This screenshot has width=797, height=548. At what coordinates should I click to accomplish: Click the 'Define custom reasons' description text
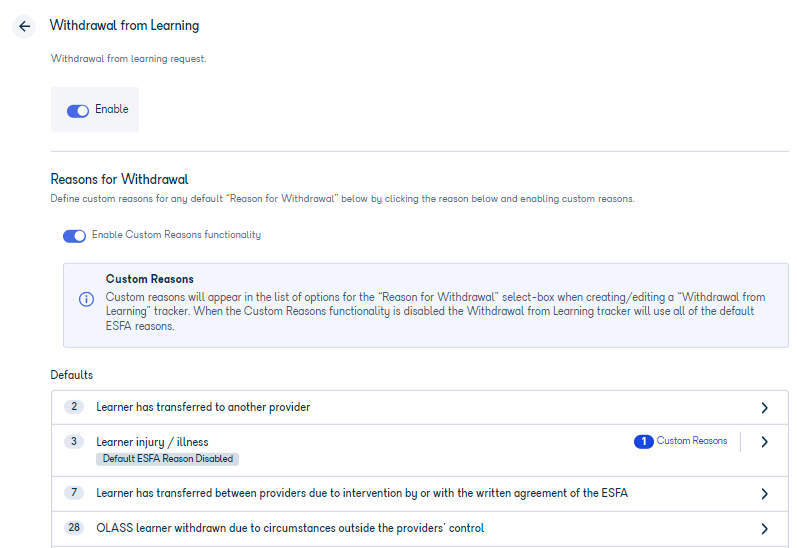[x=342, y=199]
